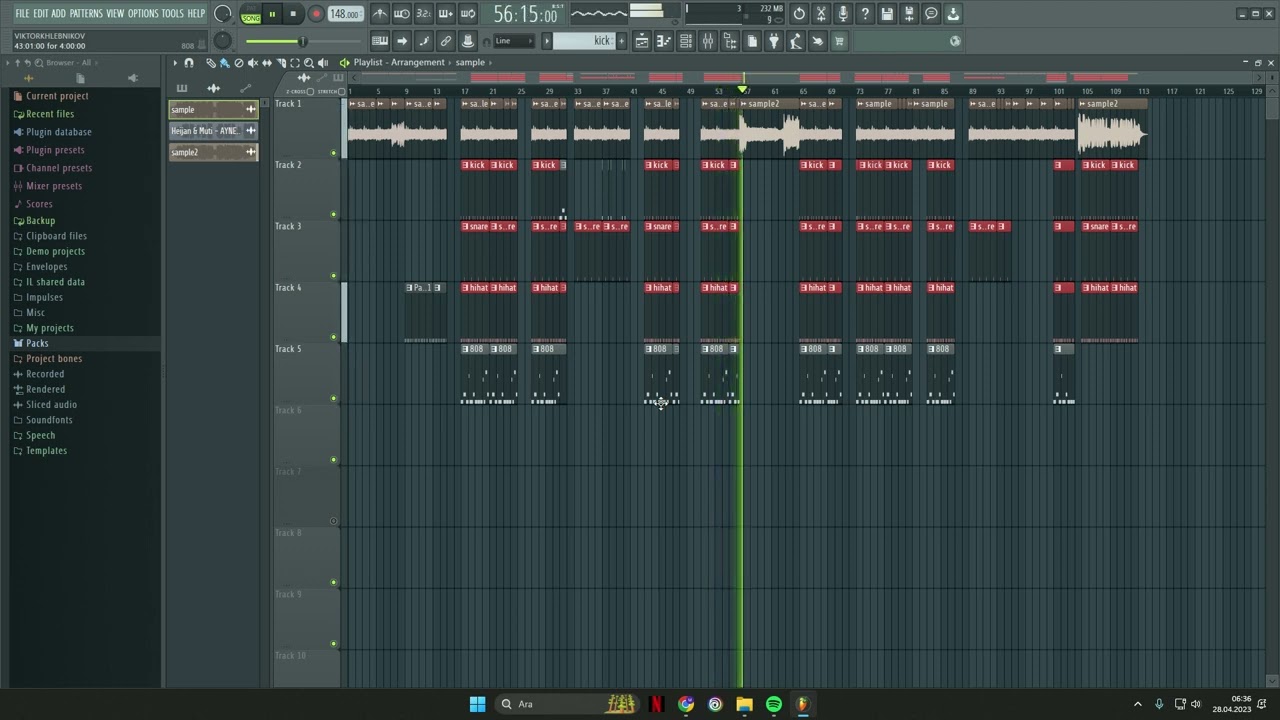This screenshot has height=720, width=1280.
Task: Open the kick pattern selector
Action: [584, 41]
